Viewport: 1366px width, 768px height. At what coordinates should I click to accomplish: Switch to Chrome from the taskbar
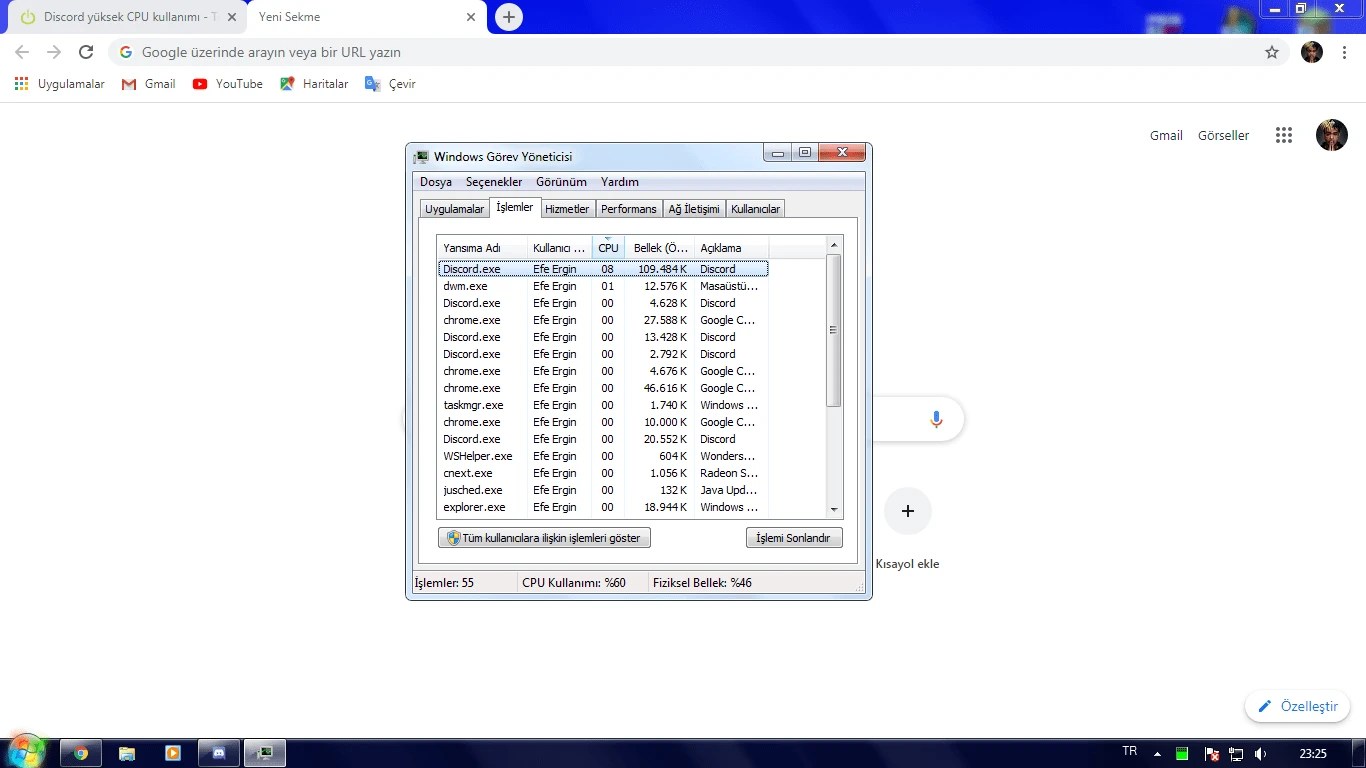(81, 753)
